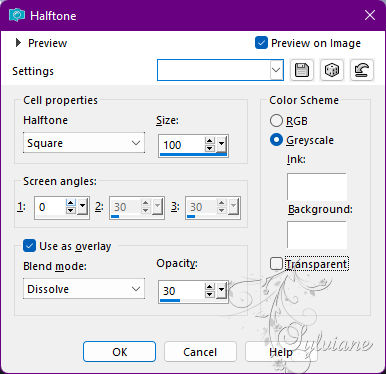The width and height of the screenshot is (386, 374).
Task: Open the Settings presets dropdown
Action: tap(220, 70)
